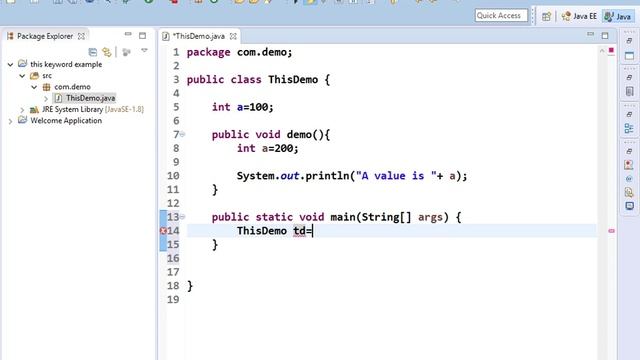640x360 pixels.
Task: Toggle Link with Editor in Package Explorer
Action: [107, 52]
